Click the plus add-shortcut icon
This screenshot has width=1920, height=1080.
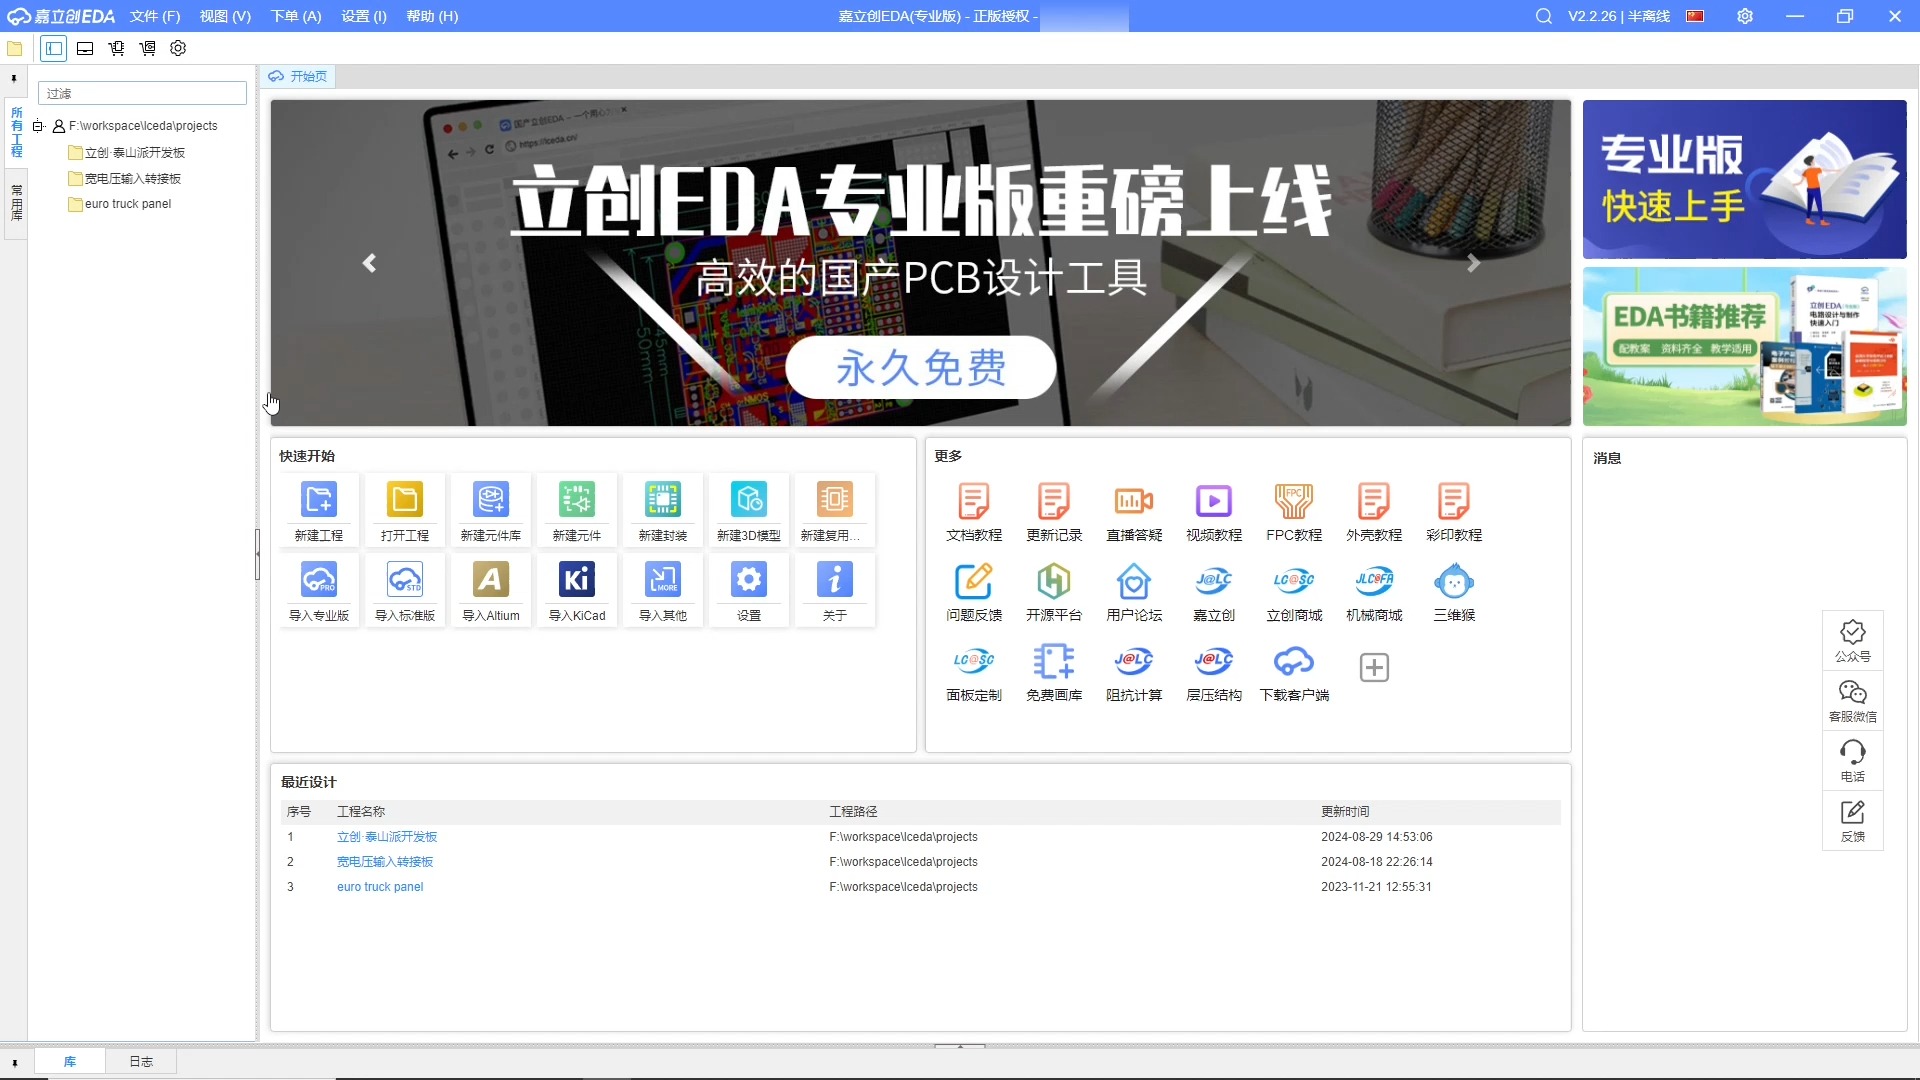click(1374, 668)
